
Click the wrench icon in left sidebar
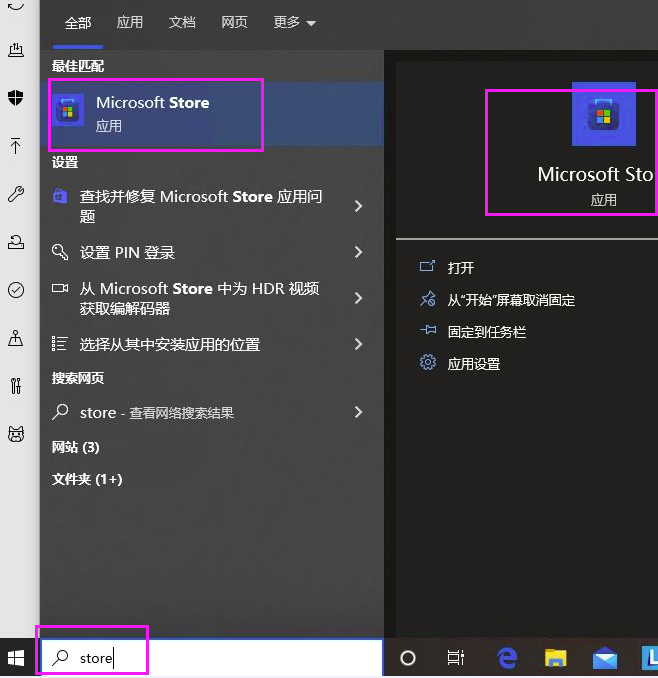pyautogui.click(x=16, y=194)
